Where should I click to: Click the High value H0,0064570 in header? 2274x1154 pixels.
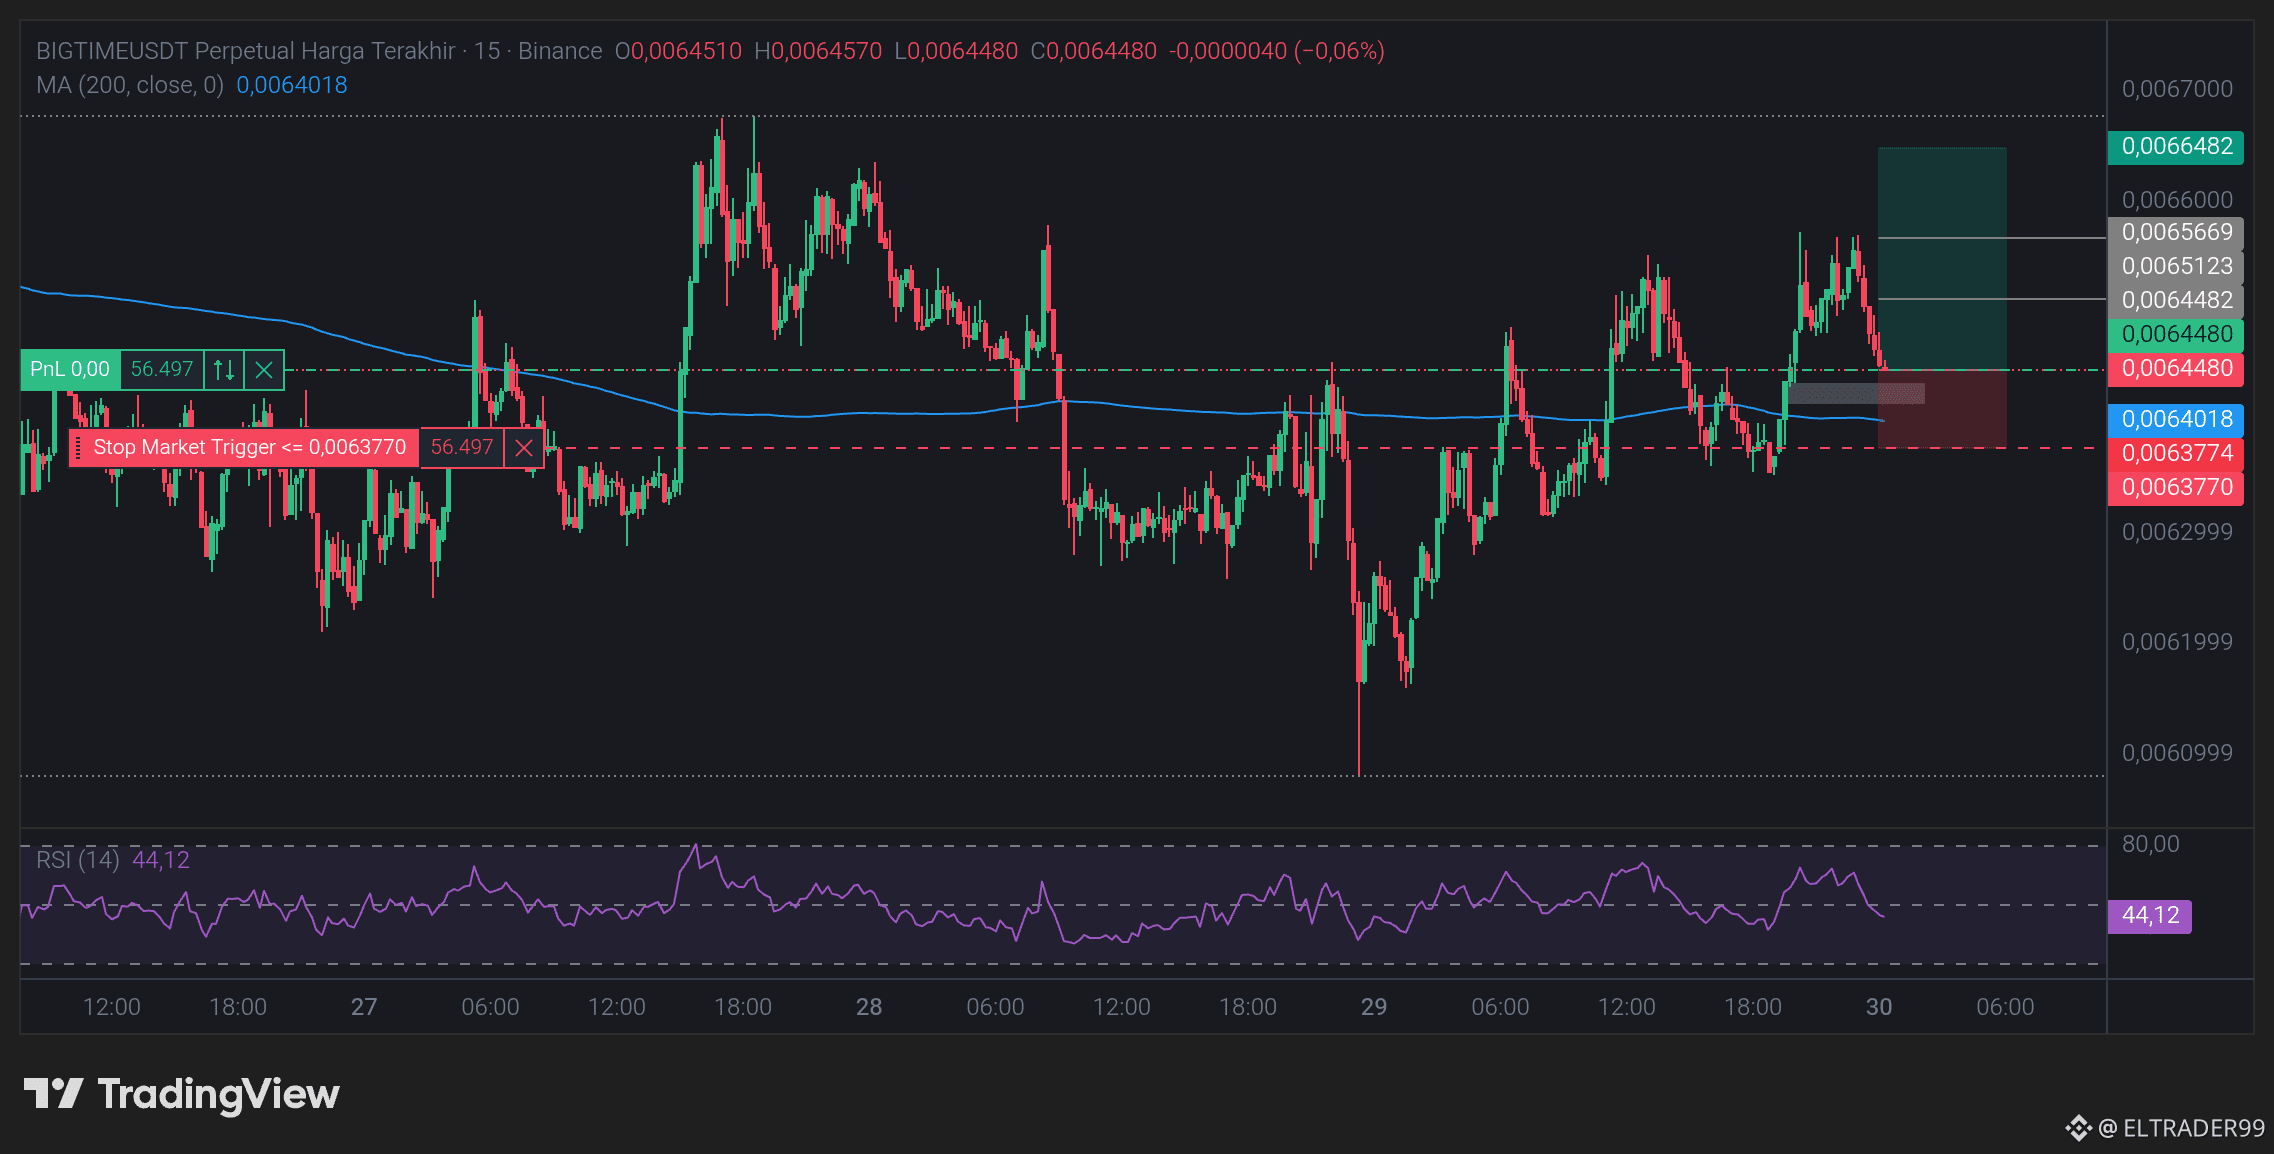(x=818, y=51)
